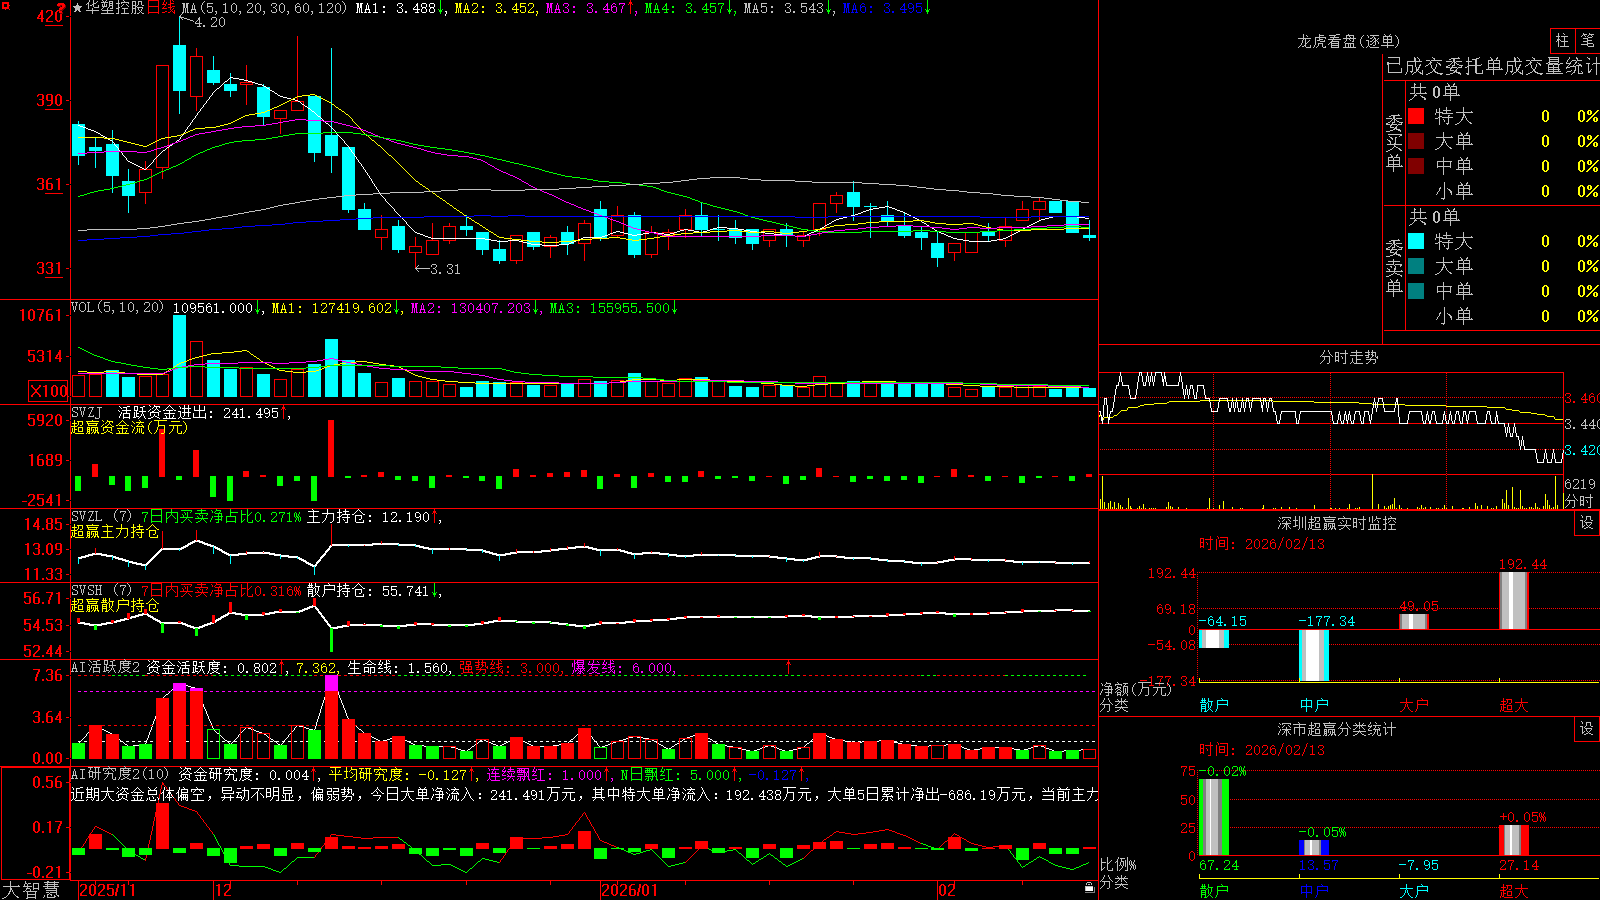This screenshot has width=1600, height=900.
Task: Click the 时间: 2026/02/13 label in 实时监控
Action: point(1262,544)
